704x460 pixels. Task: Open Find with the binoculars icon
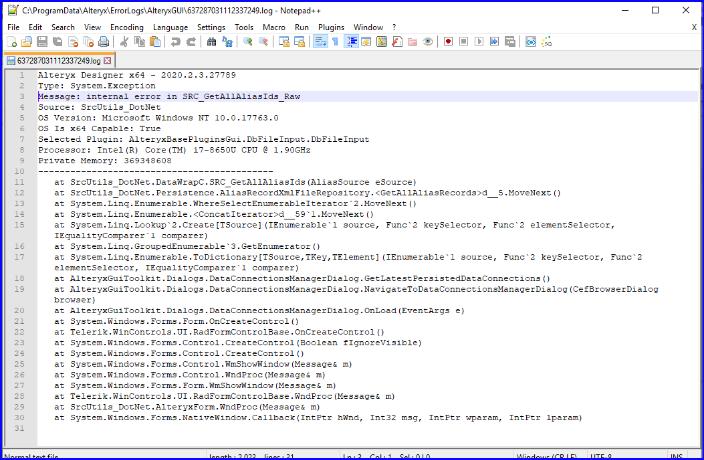211,42
